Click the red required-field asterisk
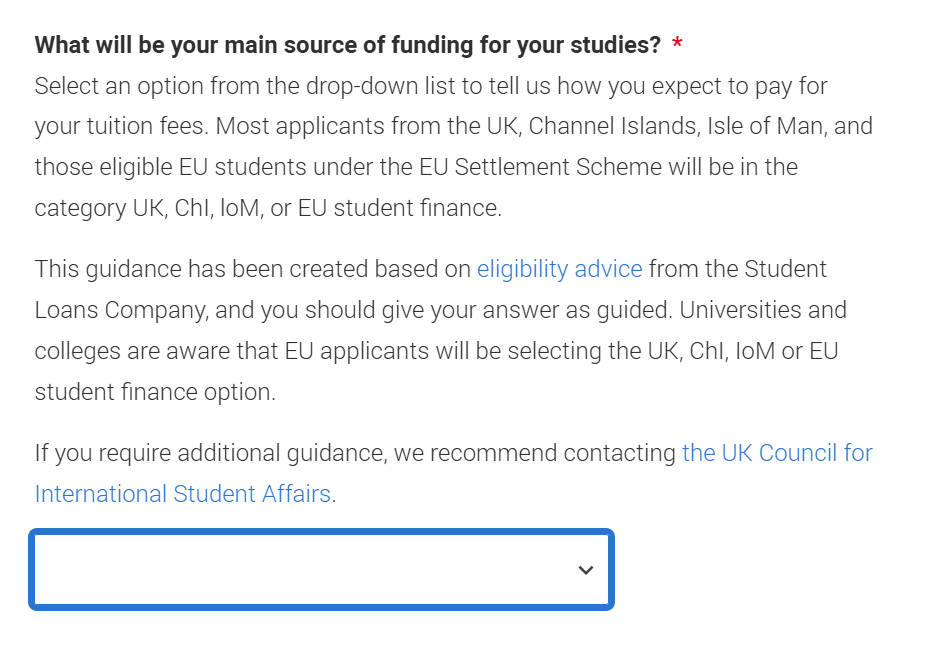 click(678, 45)
